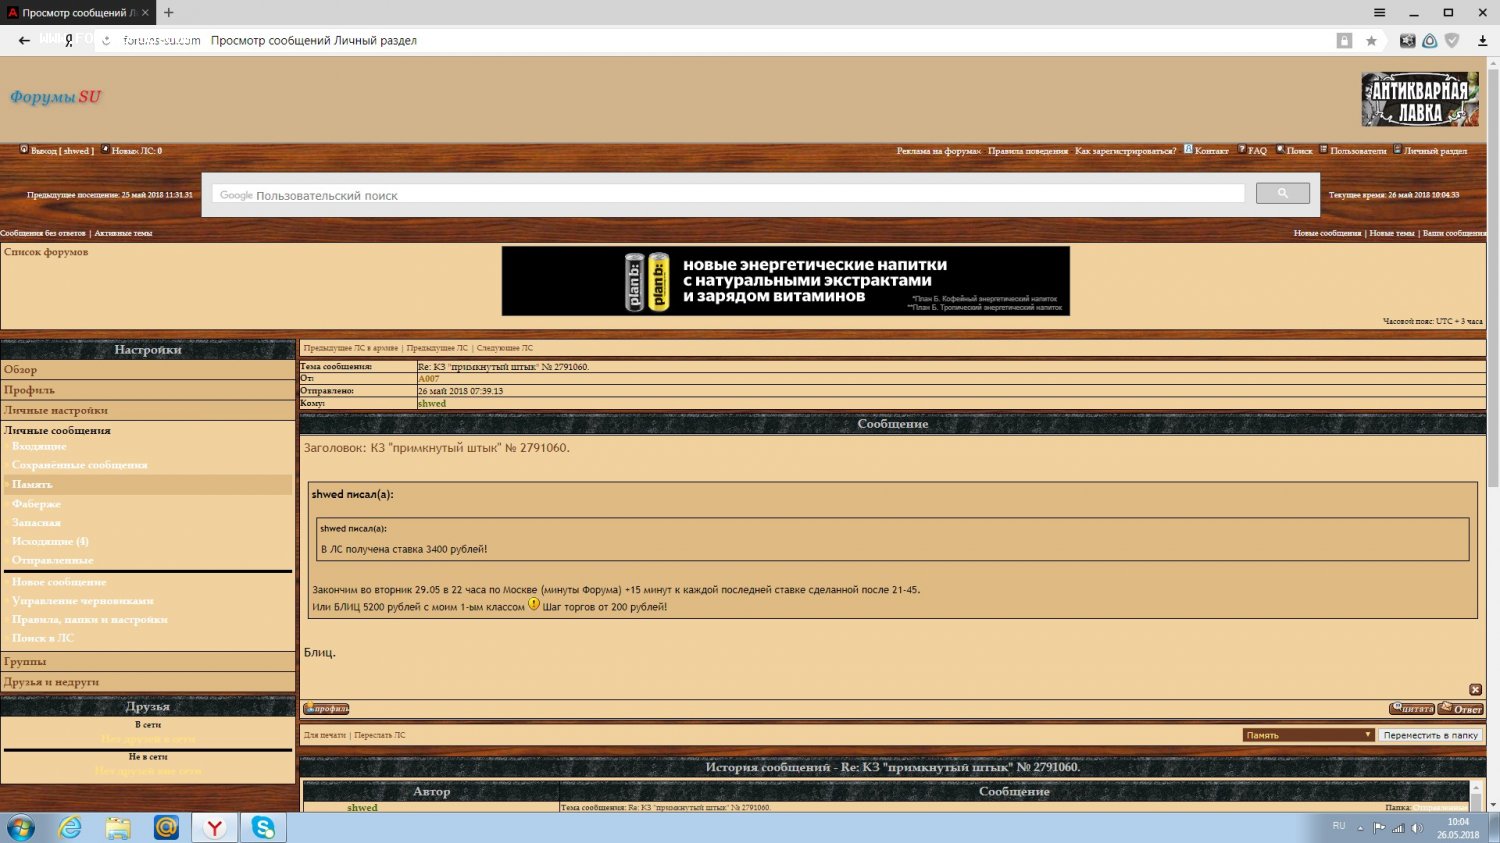Open the browser hamburger menu
Image resolution: width=1500 pixels, height=843 pixels.
point(1379,13)
